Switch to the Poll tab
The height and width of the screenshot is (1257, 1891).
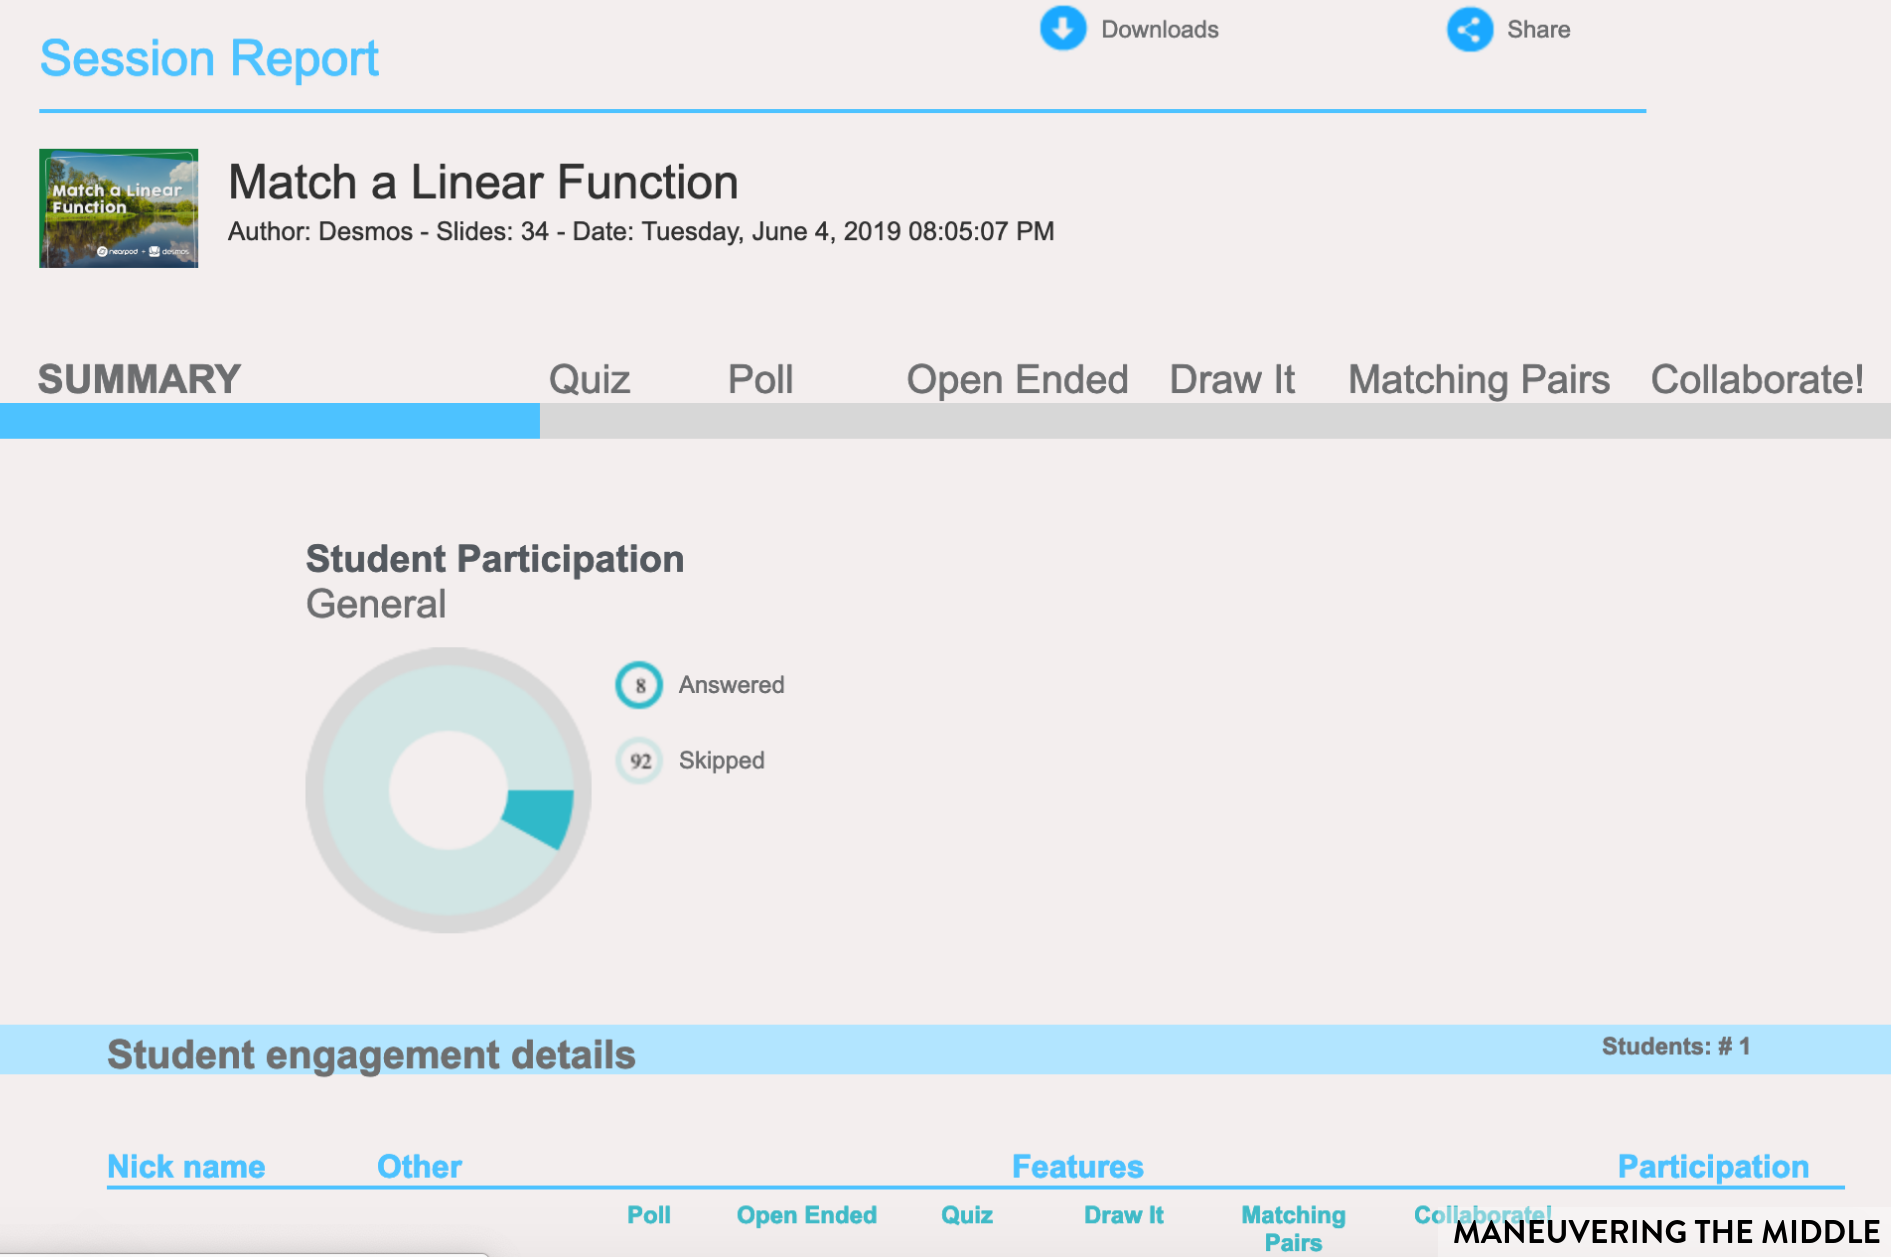point(760,380)
